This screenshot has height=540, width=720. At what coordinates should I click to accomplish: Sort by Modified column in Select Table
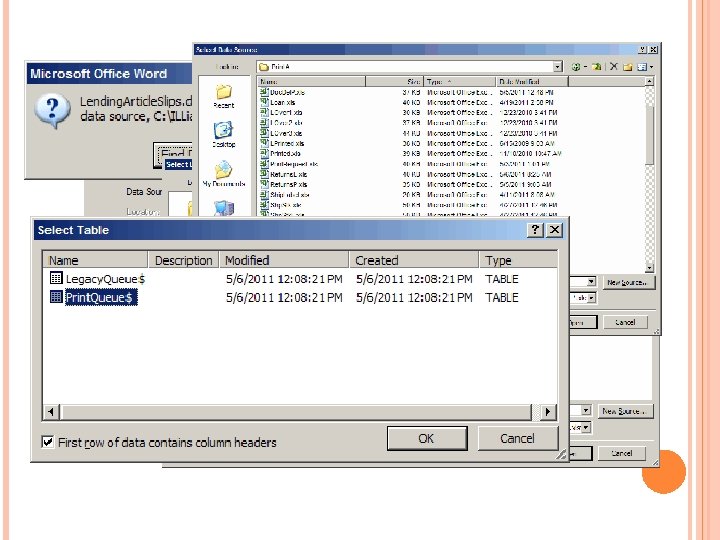point(284,260)
